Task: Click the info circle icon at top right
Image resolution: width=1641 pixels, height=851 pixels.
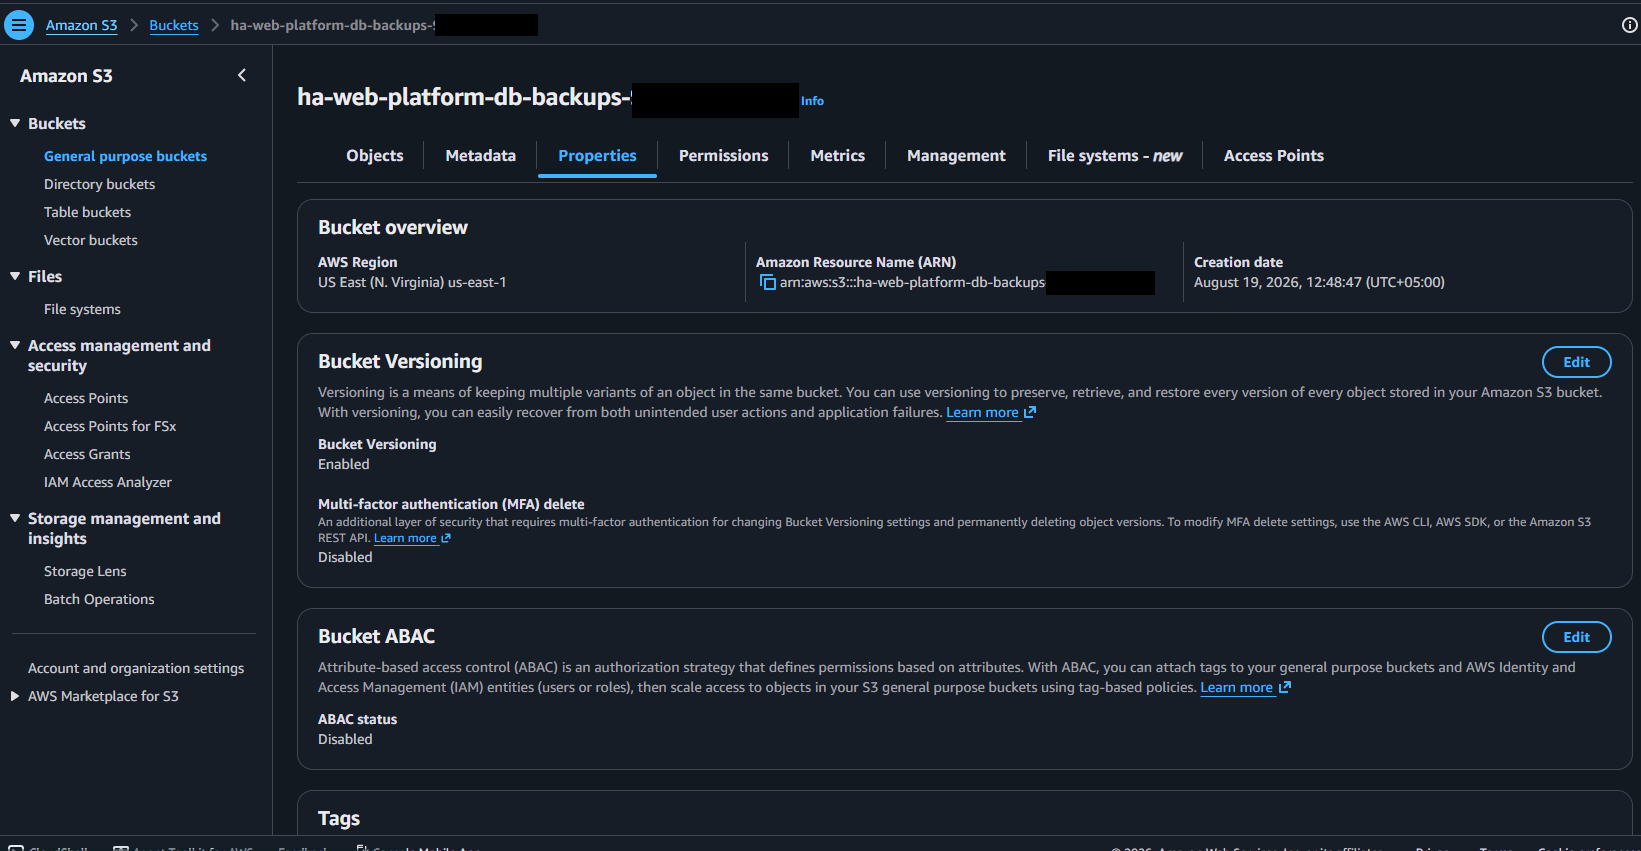Action: pyautogui.click(x=1629, y=25)
